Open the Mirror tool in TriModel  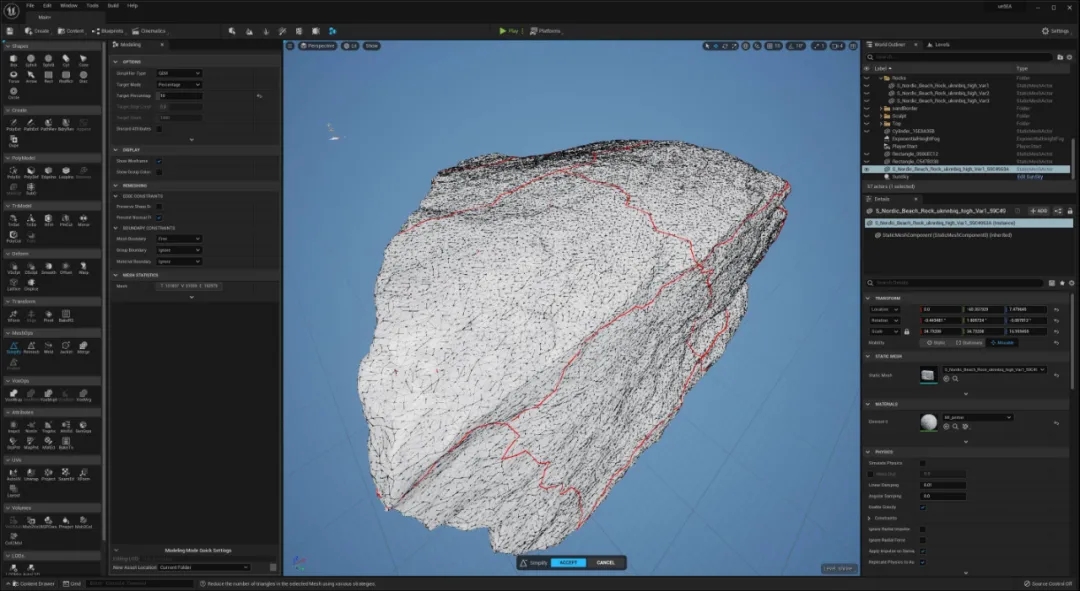pos(83,220)
